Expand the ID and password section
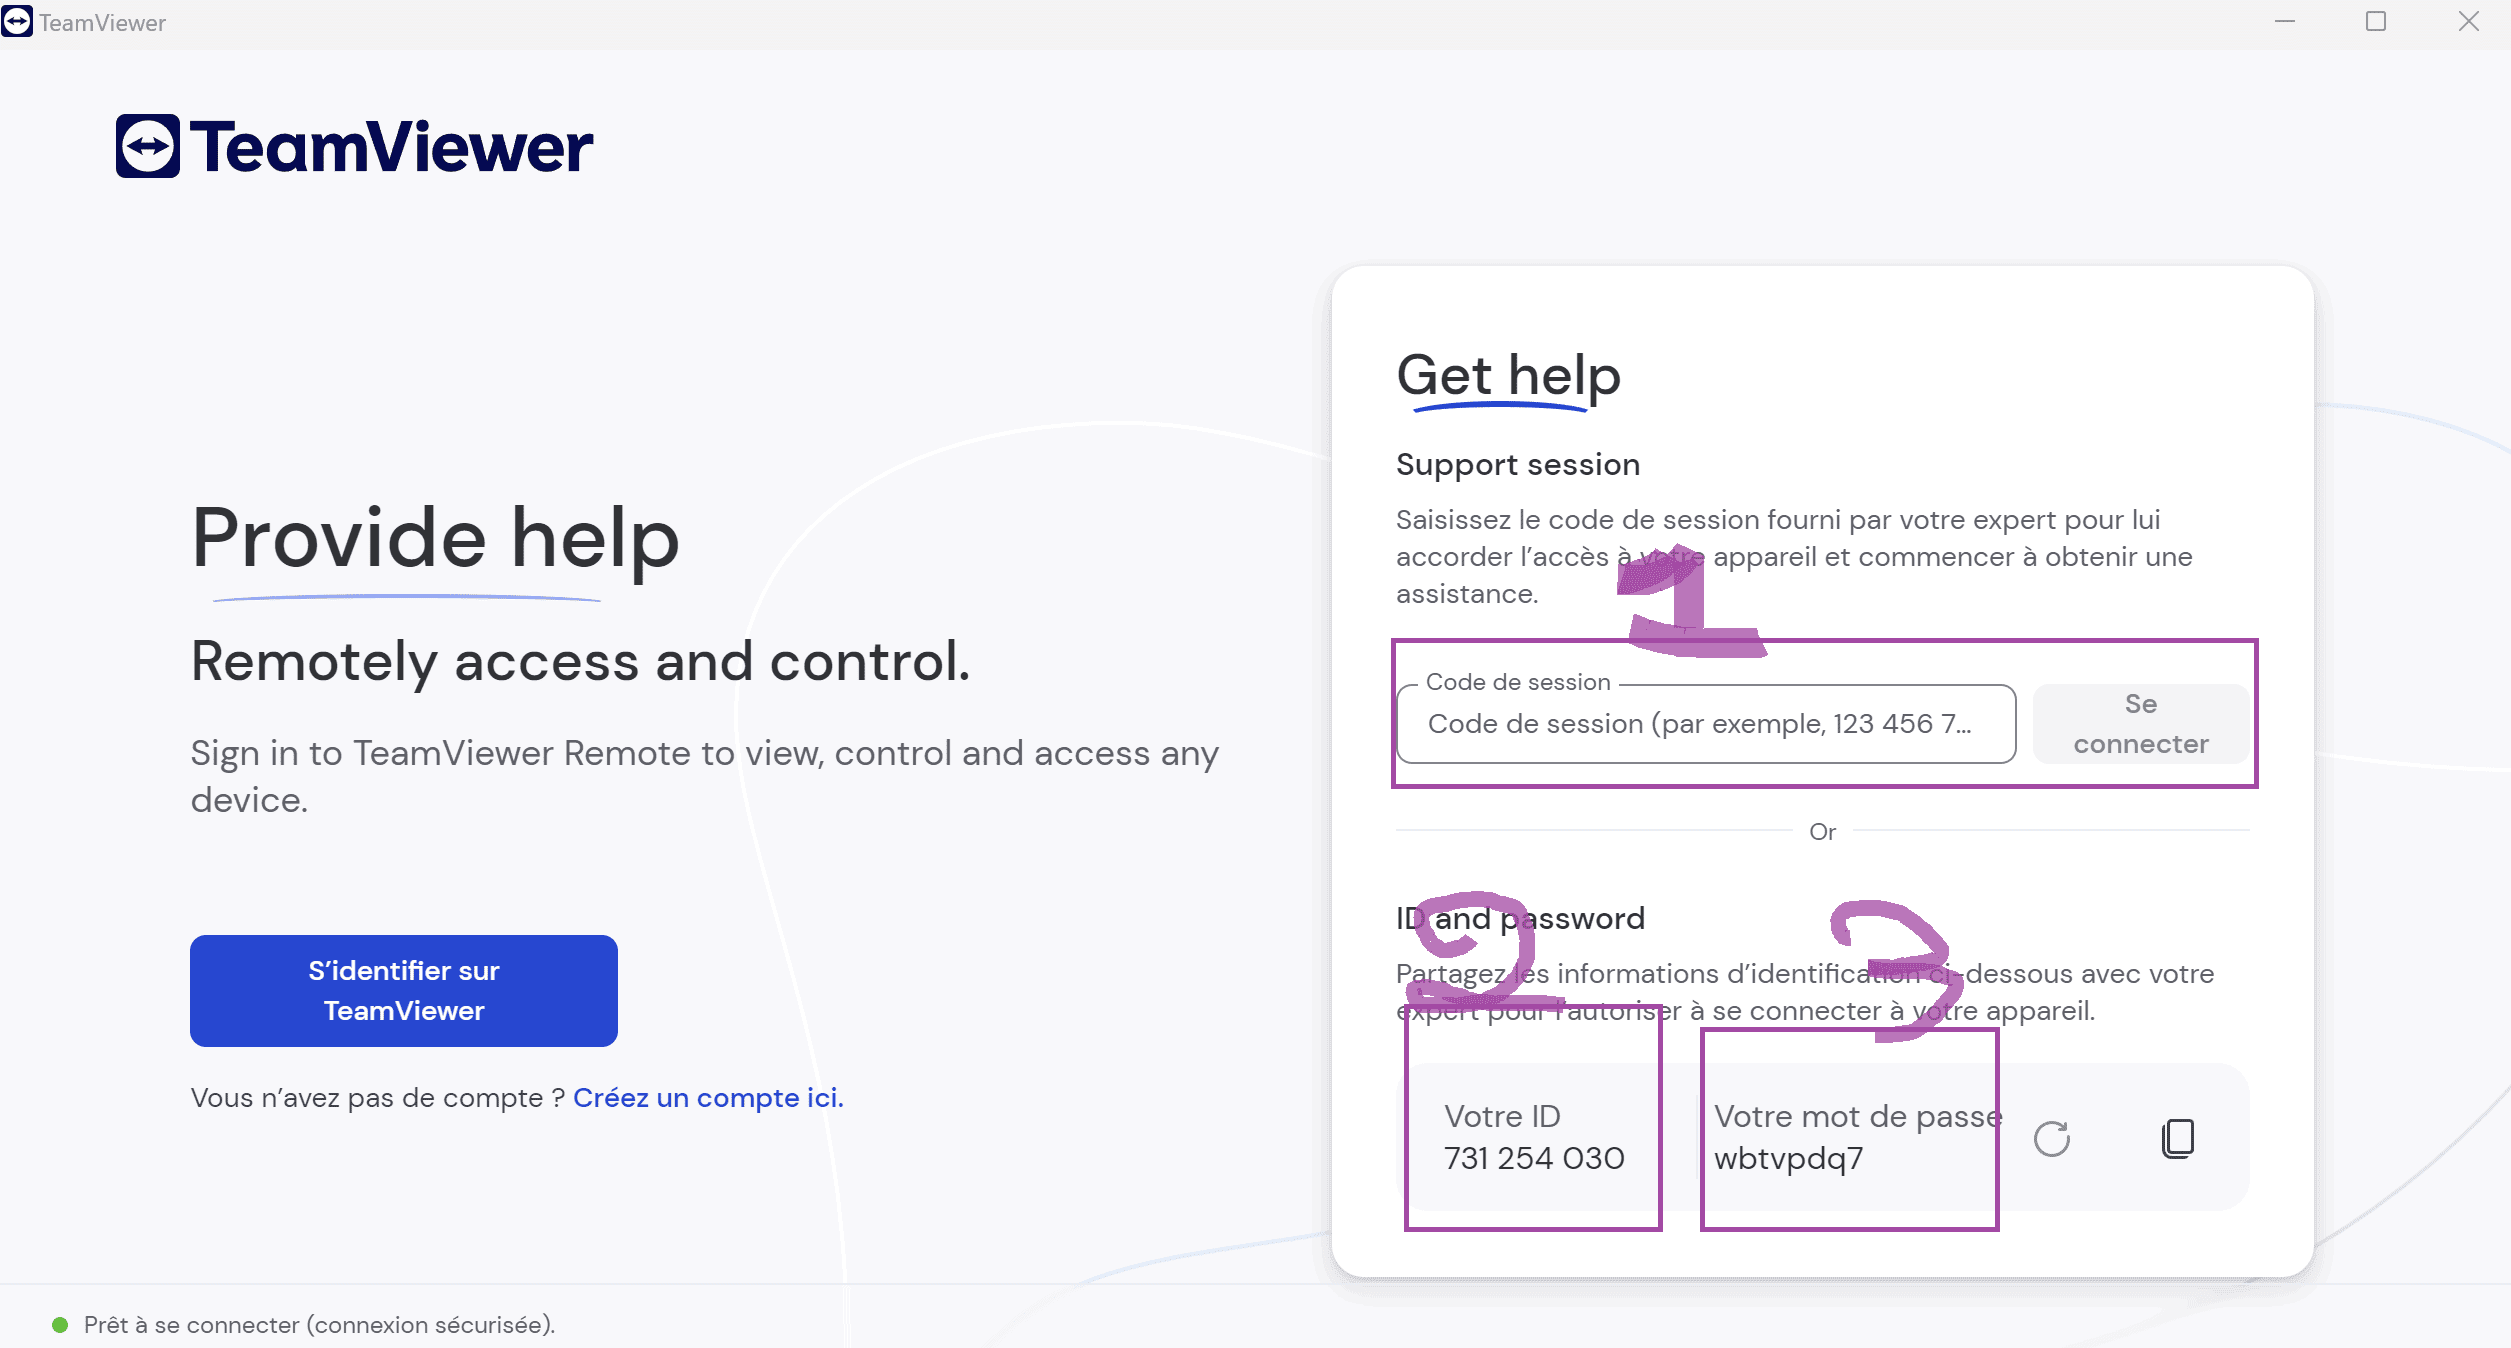Viewport: 2511px width, 1348px height. pyautogui.click(x=1520, y=918)
